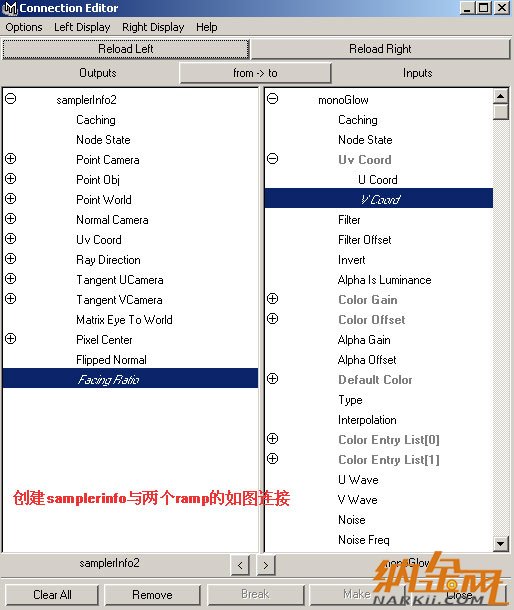Screen dimensions: 514x610
Task: Expand Pixel Center output attribute
Action: [x=11, y=338]
